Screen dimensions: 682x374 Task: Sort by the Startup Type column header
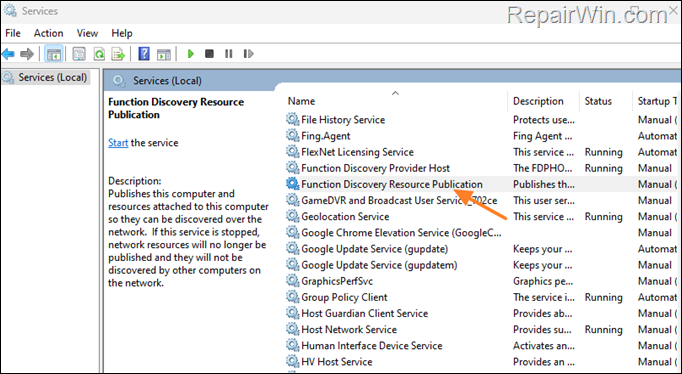point(657,101)
